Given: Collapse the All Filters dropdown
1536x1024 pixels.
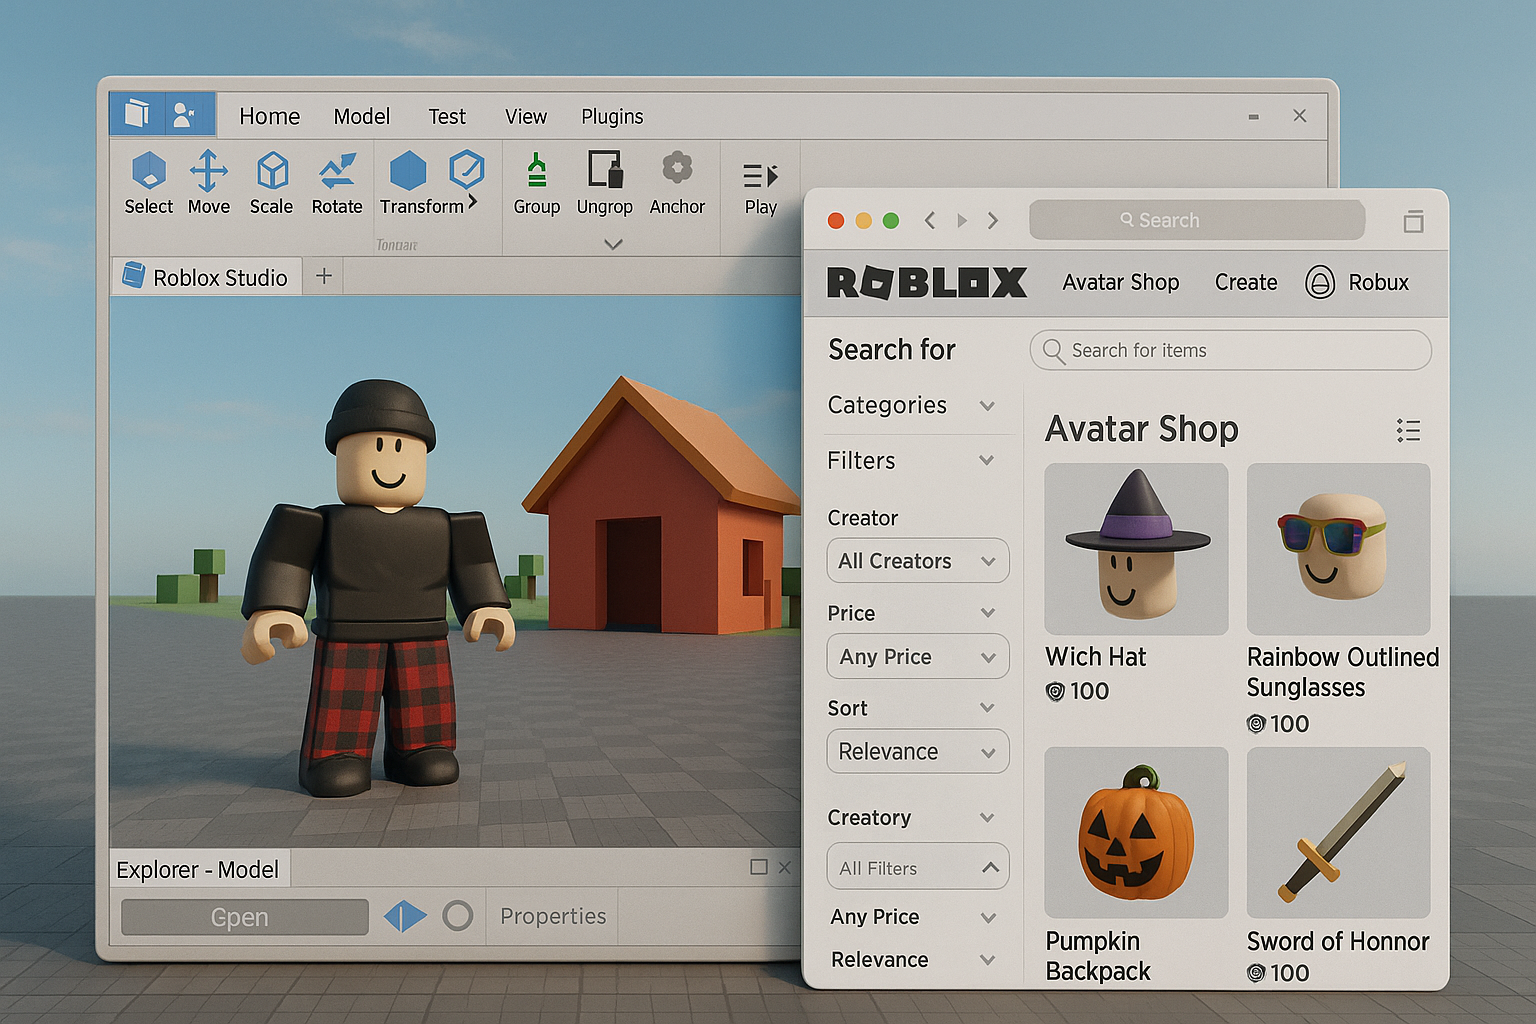Looking at the screenshot, I should [918, 867].
